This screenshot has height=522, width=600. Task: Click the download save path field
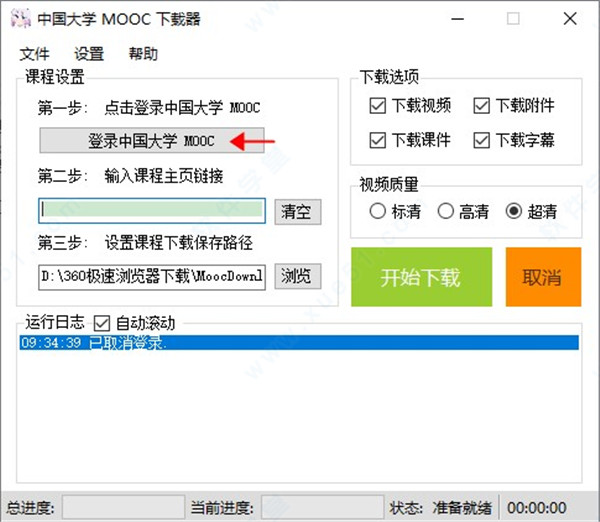click(x=152, y=276)
